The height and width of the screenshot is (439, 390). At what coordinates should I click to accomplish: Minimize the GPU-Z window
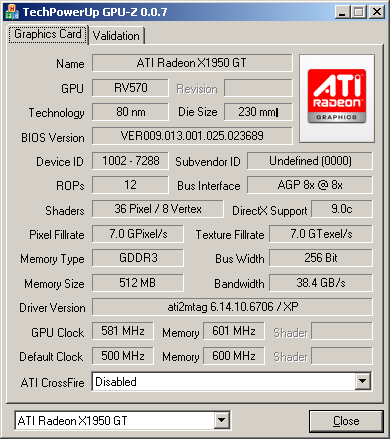(x=342, y=12)
